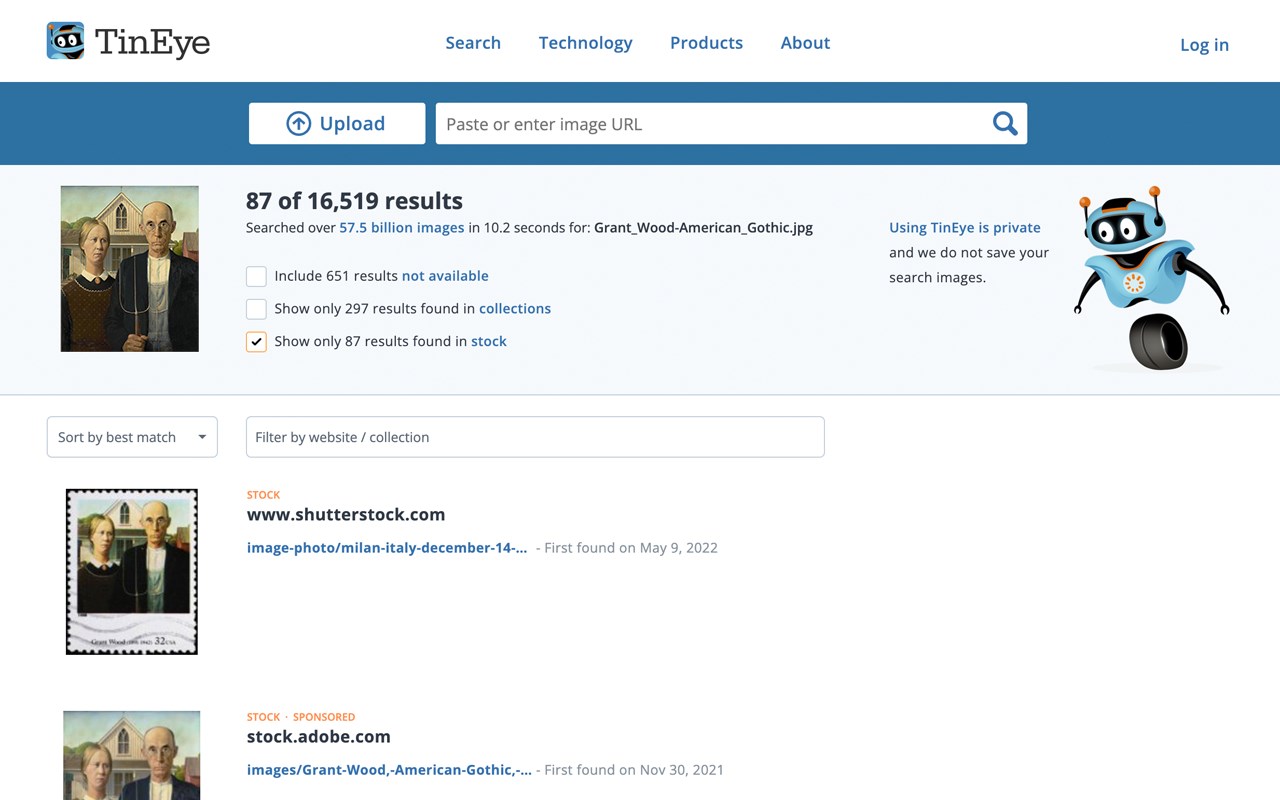Image resolution: width=1280 pixels, height=800 pixels.
Task: Open images/Grant-Wood,-American-Gothic link
Action: (x=389, y=770)
